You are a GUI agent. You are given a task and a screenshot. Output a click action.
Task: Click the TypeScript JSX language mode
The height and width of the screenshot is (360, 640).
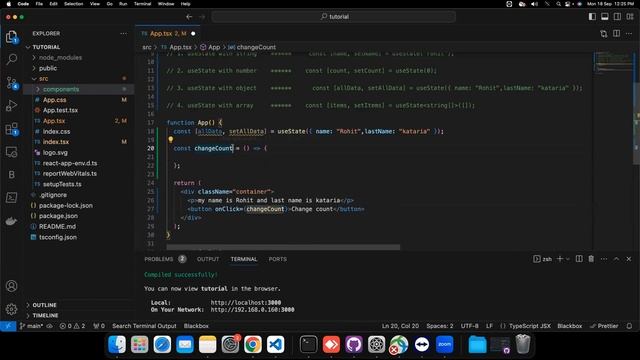[x=529, y=326]
